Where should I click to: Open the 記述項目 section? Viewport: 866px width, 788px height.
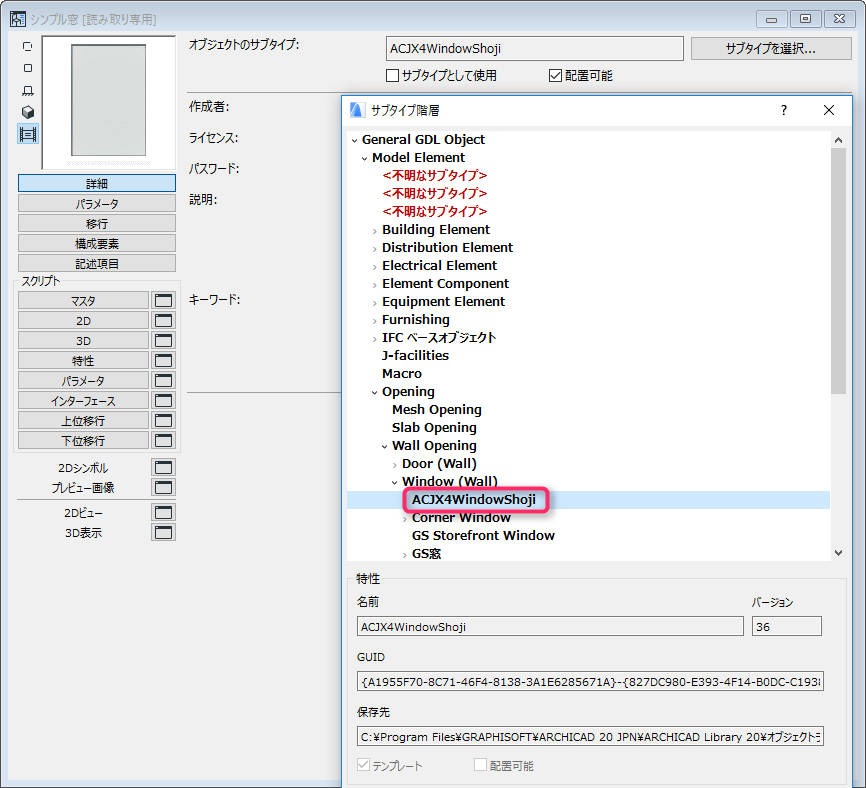tap(97, 263)
